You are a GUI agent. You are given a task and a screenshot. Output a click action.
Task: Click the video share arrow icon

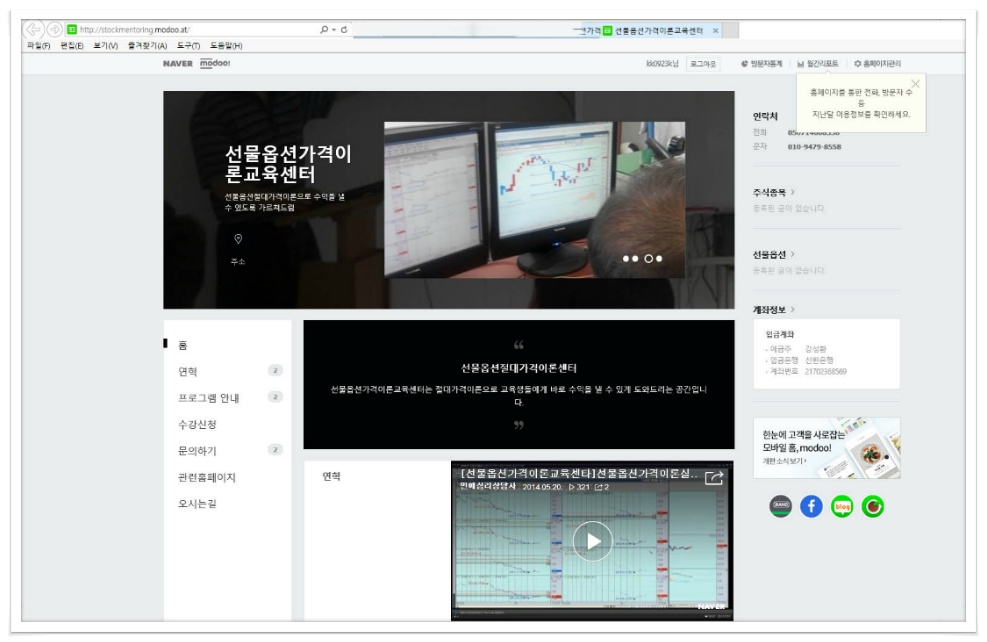[714, 478]
